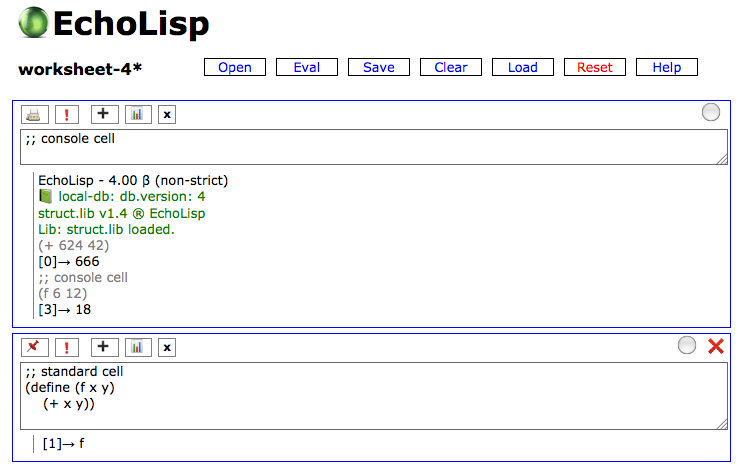The height and width of the screenshot is (469, 747).
Task: Click the small x icon in standard cell toolbar
Action: [x=167, y=347]
